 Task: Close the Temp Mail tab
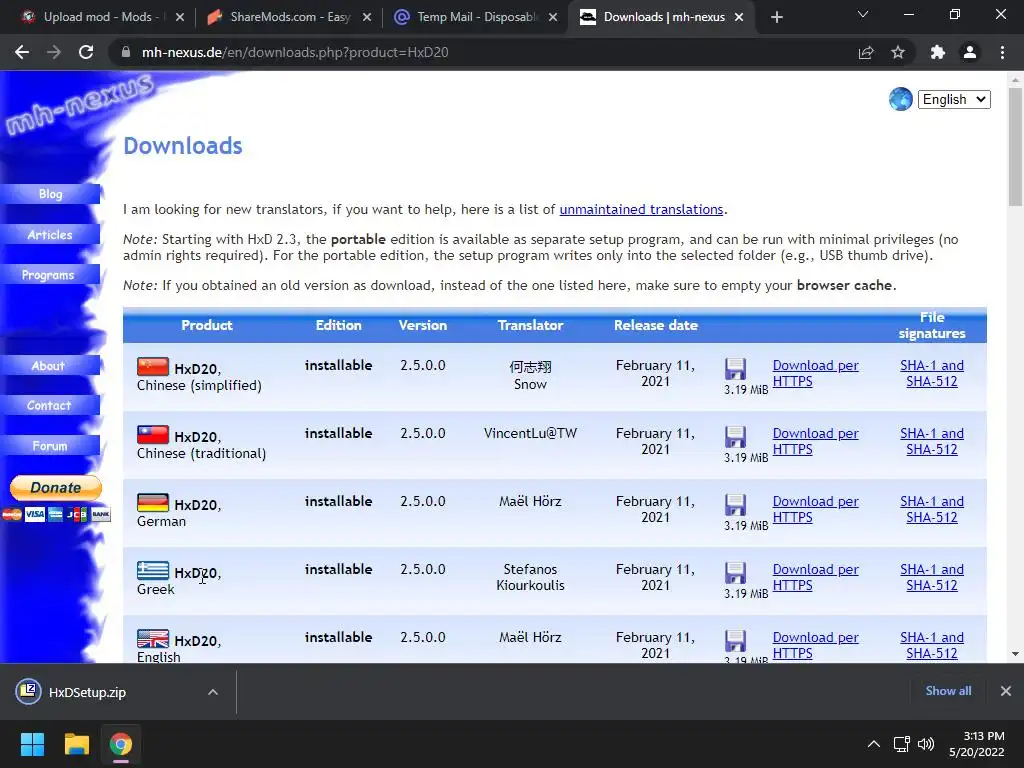coord(553,17)
